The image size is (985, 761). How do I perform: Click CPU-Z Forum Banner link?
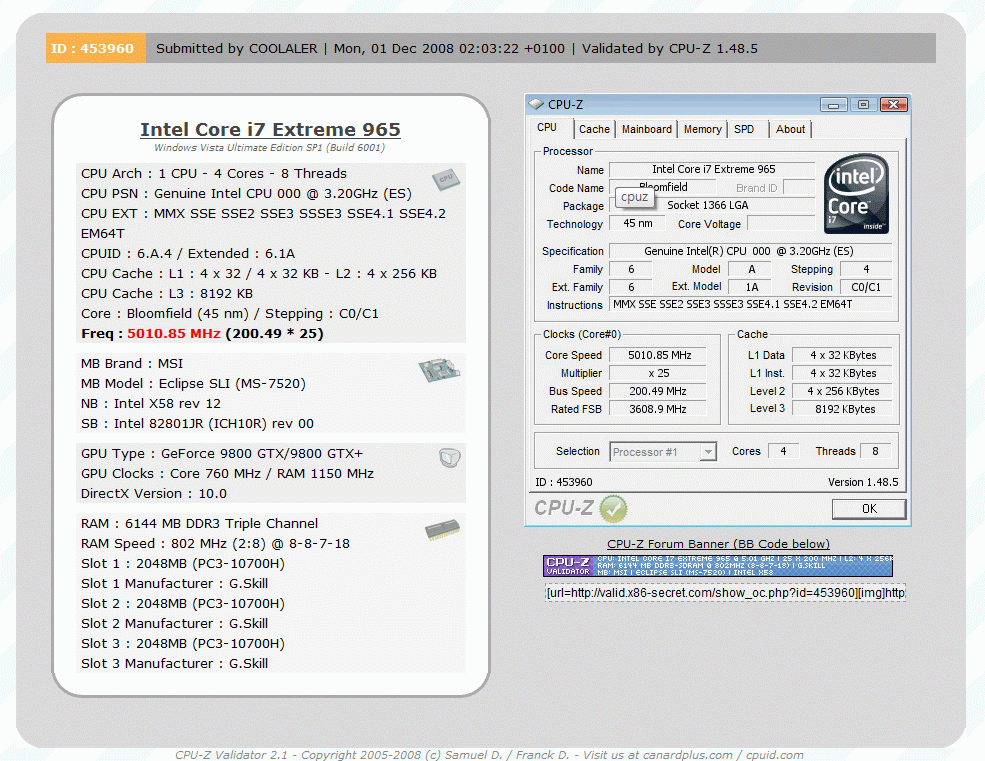pos(718,544)
